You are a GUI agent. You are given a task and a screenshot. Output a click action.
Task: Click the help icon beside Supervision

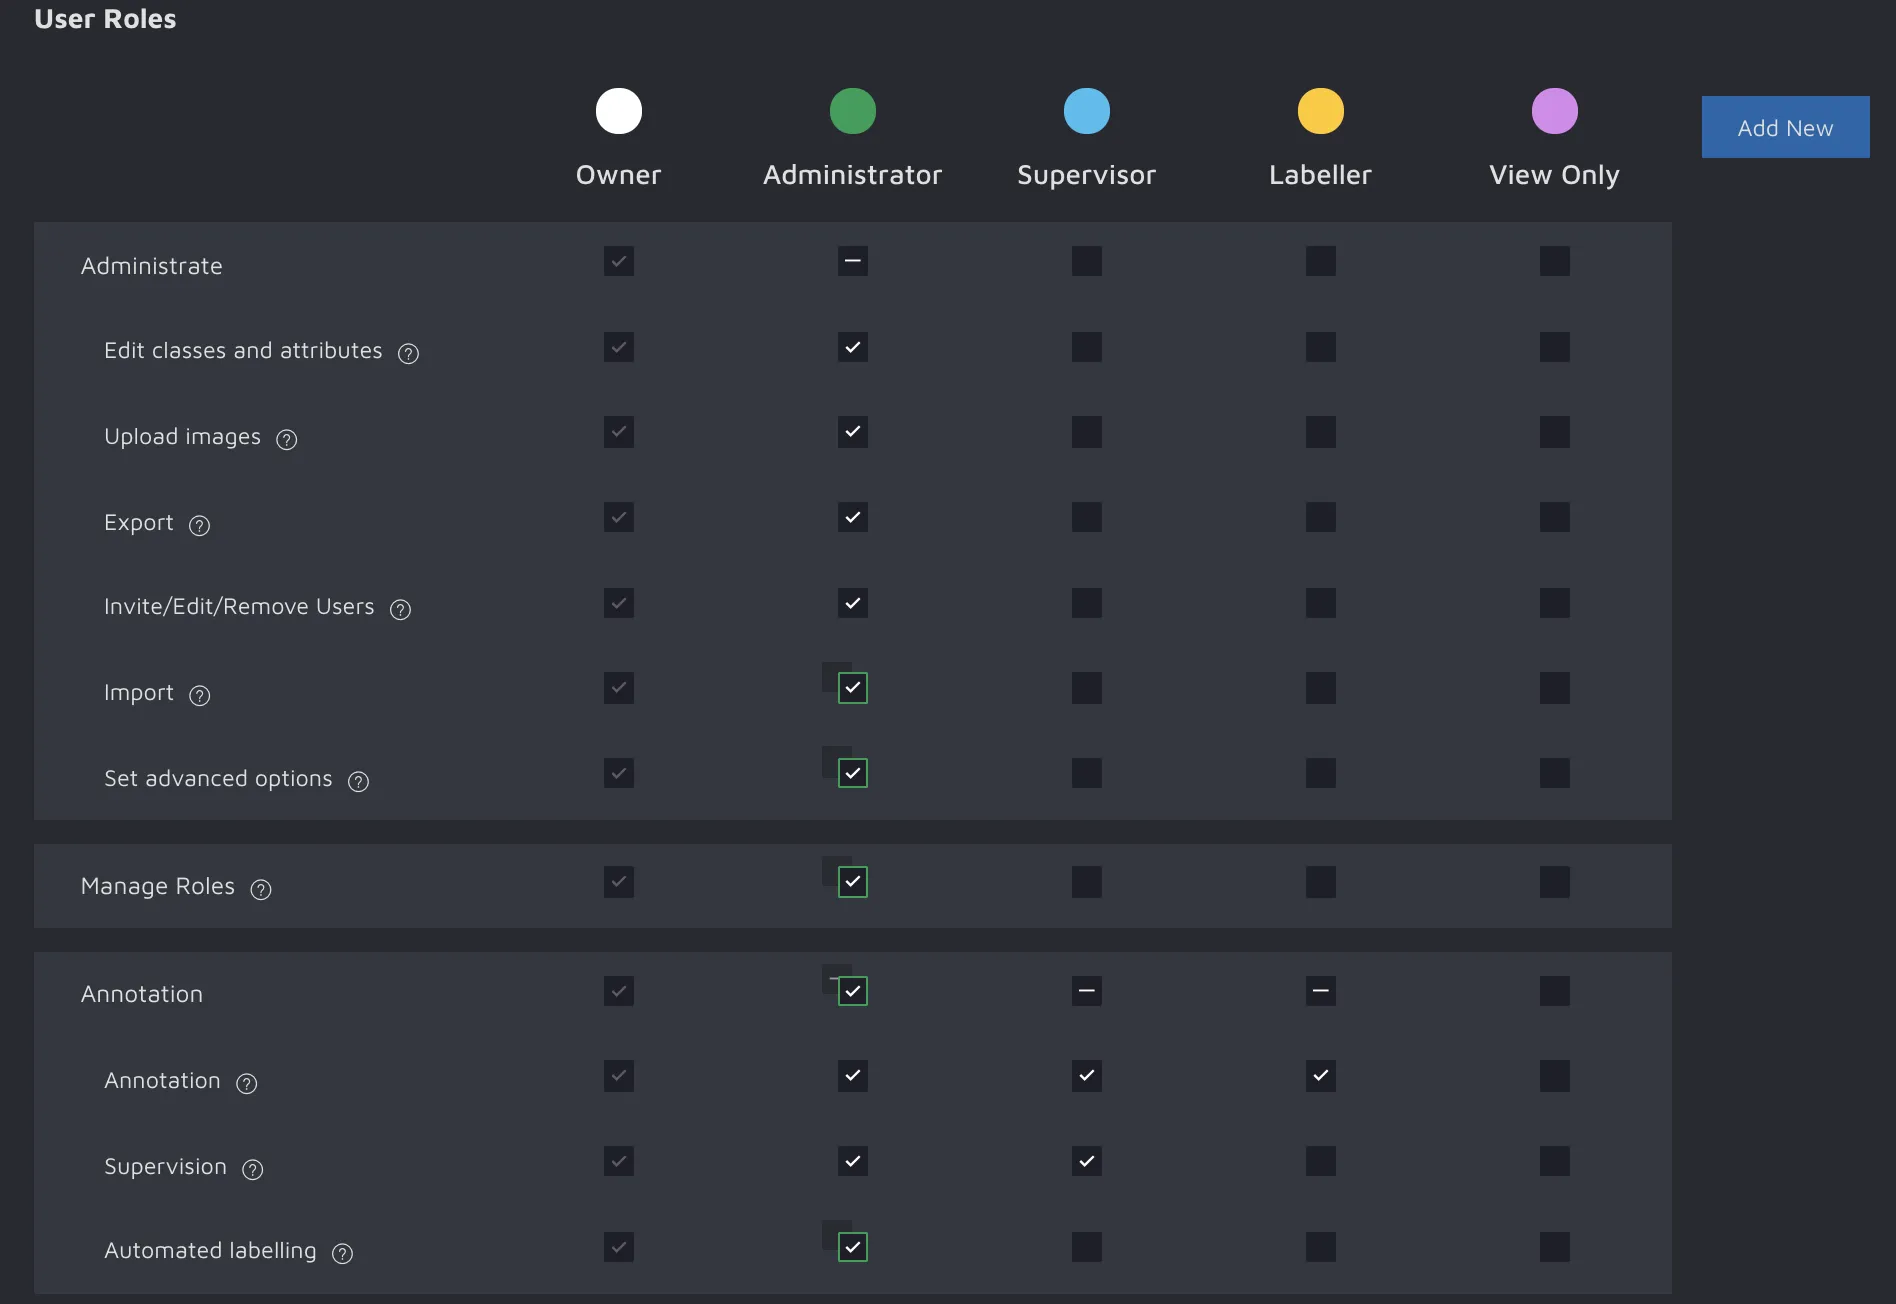point(253,1169)
